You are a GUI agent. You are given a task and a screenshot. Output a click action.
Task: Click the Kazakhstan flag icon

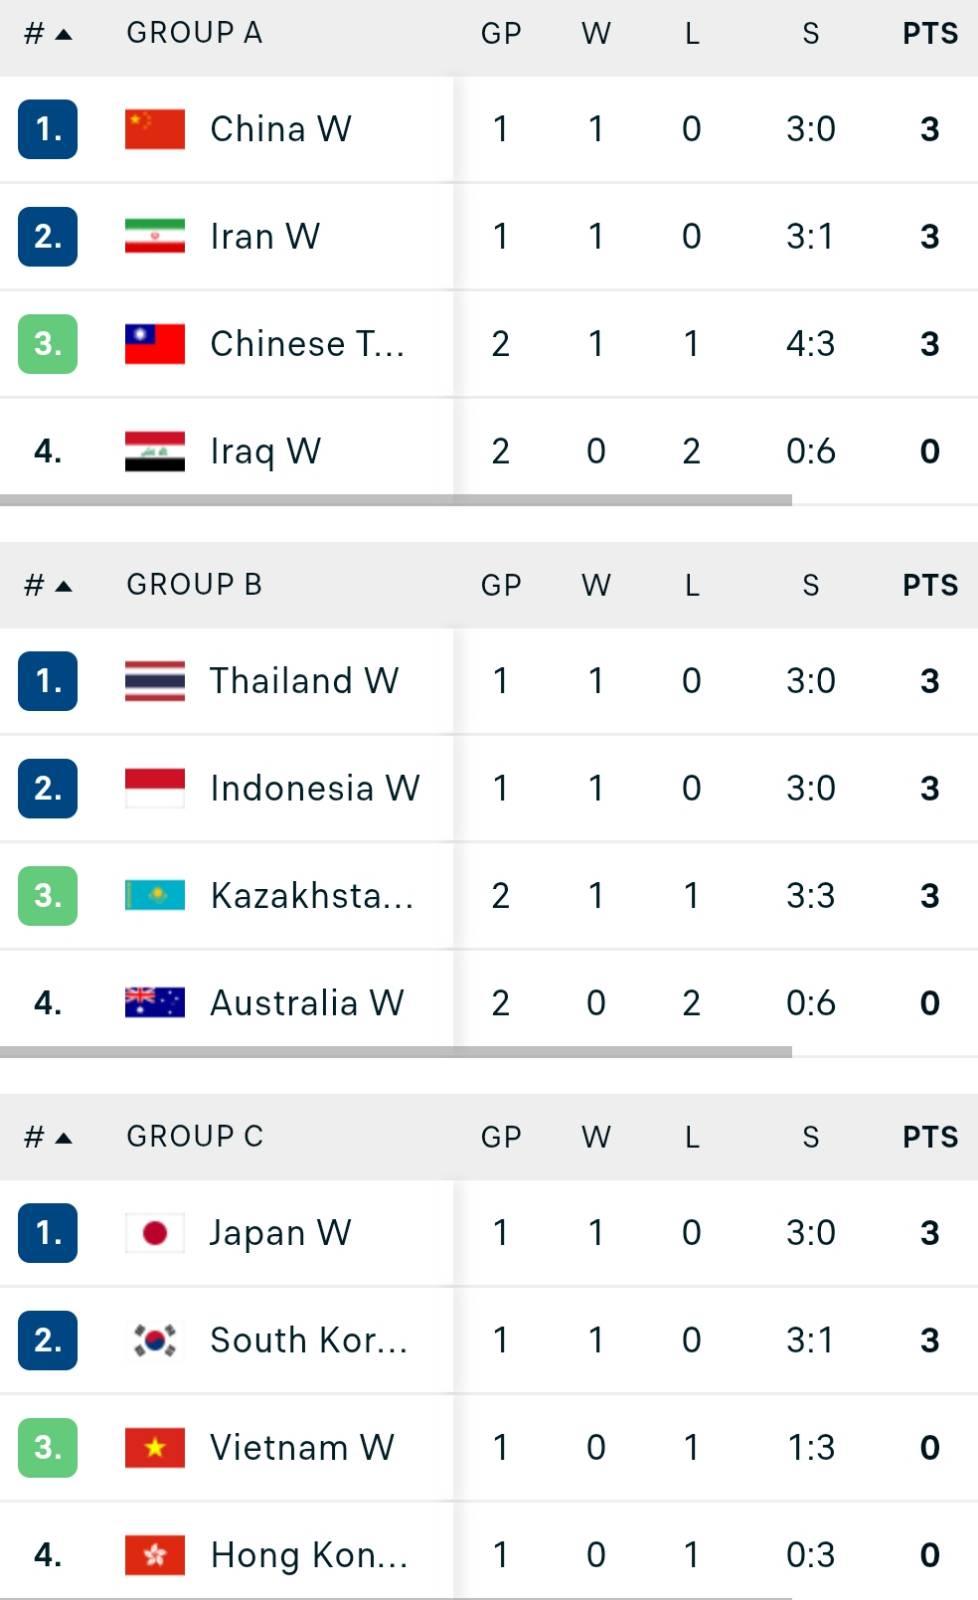(155, 895)
